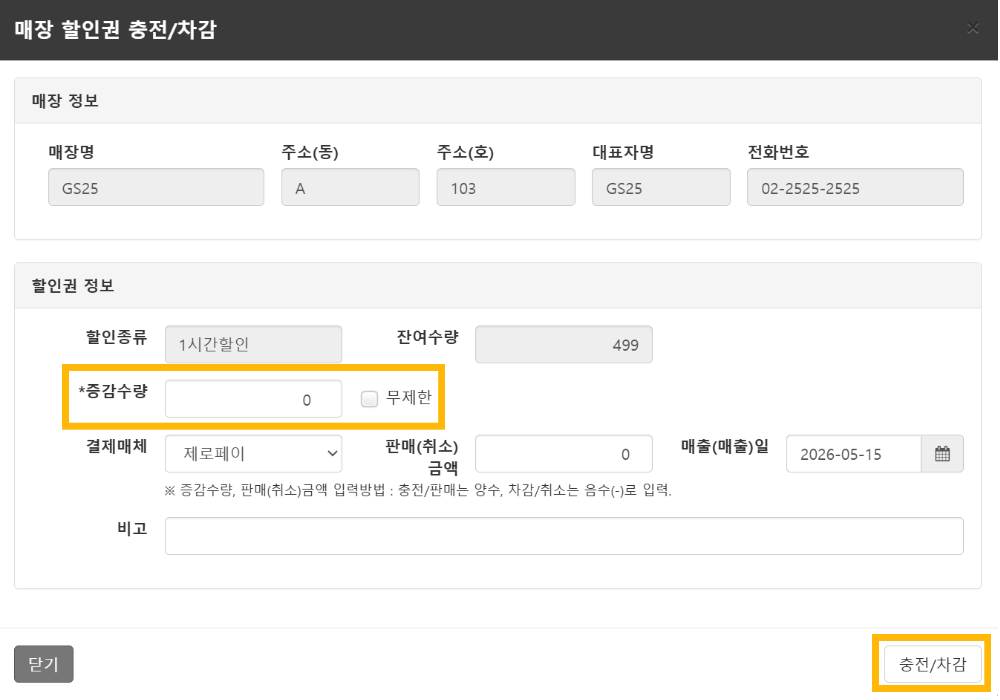Click the 판매(취소) 금액 label

click(422, 457)
